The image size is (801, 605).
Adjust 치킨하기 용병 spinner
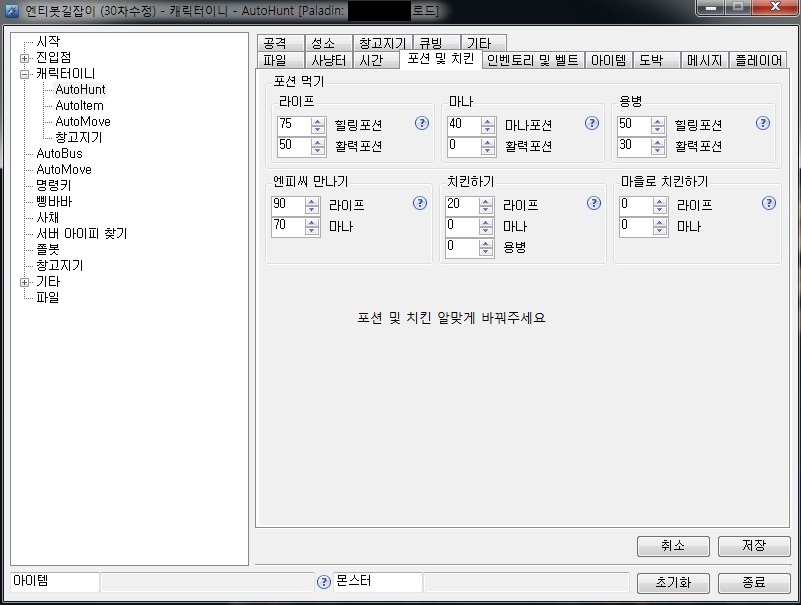pos(469,247)
